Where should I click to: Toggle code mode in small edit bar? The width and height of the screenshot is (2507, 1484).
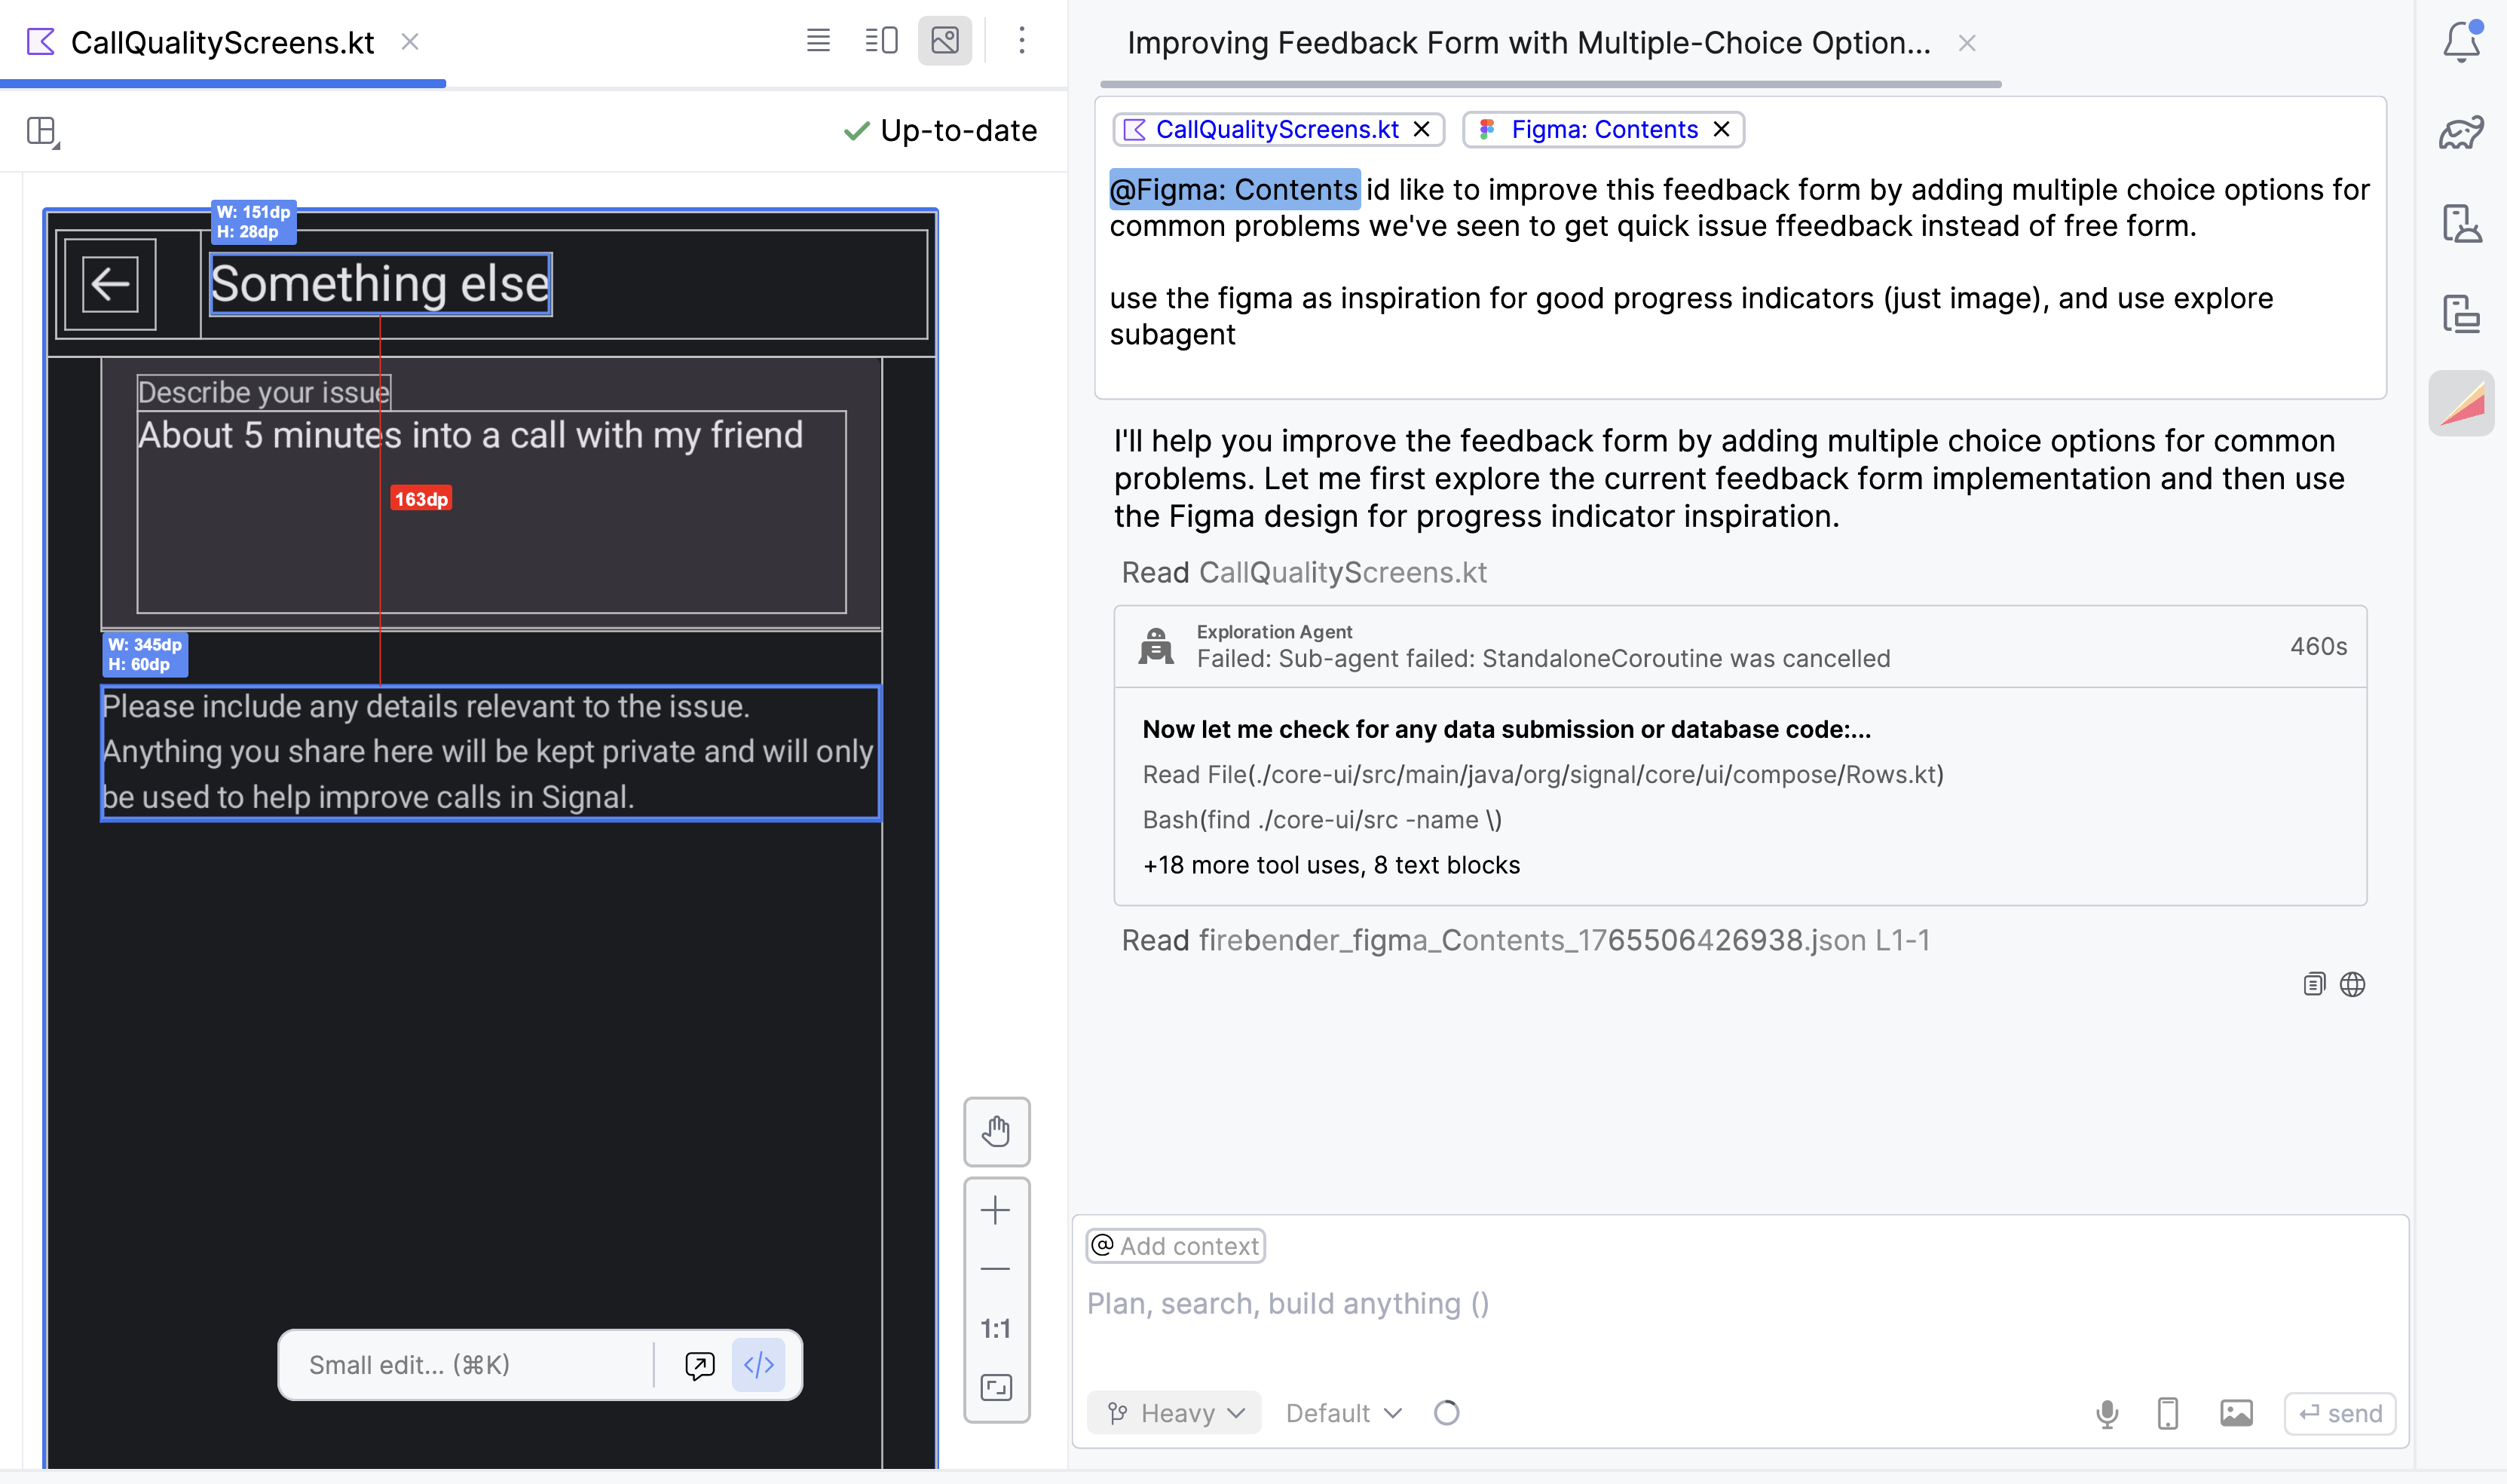pos(758,1365)
